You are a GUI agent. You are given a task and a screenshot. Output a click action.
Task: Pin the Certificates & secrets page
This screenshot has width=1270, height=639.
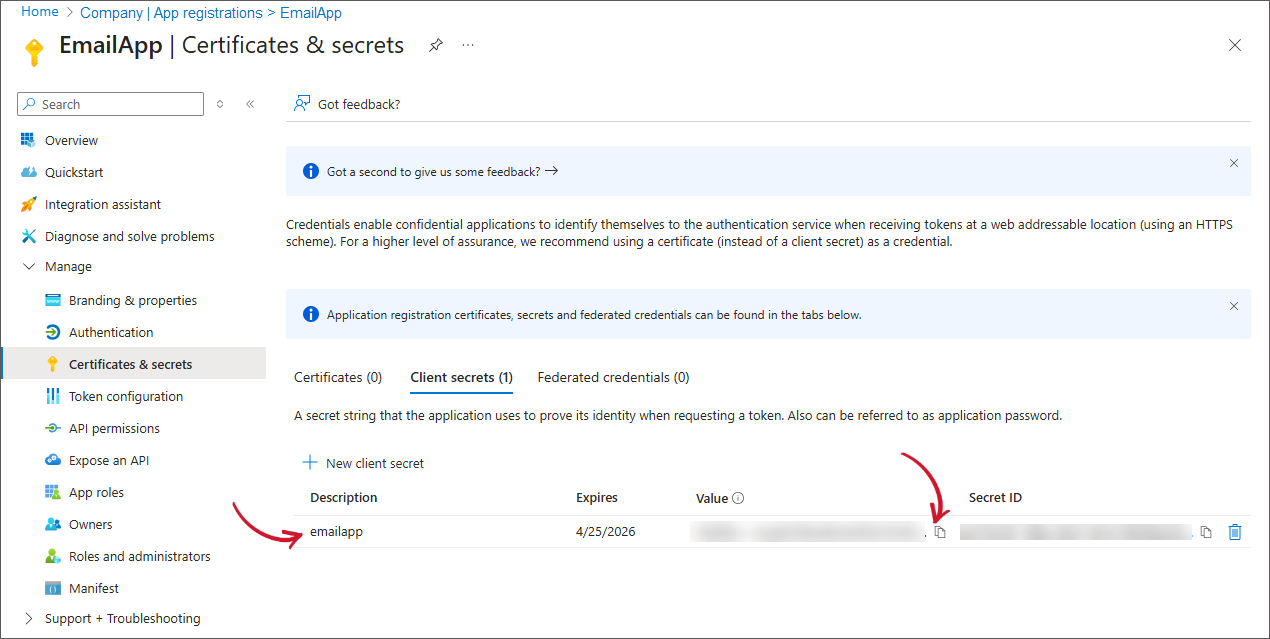[x=435, y=45]
